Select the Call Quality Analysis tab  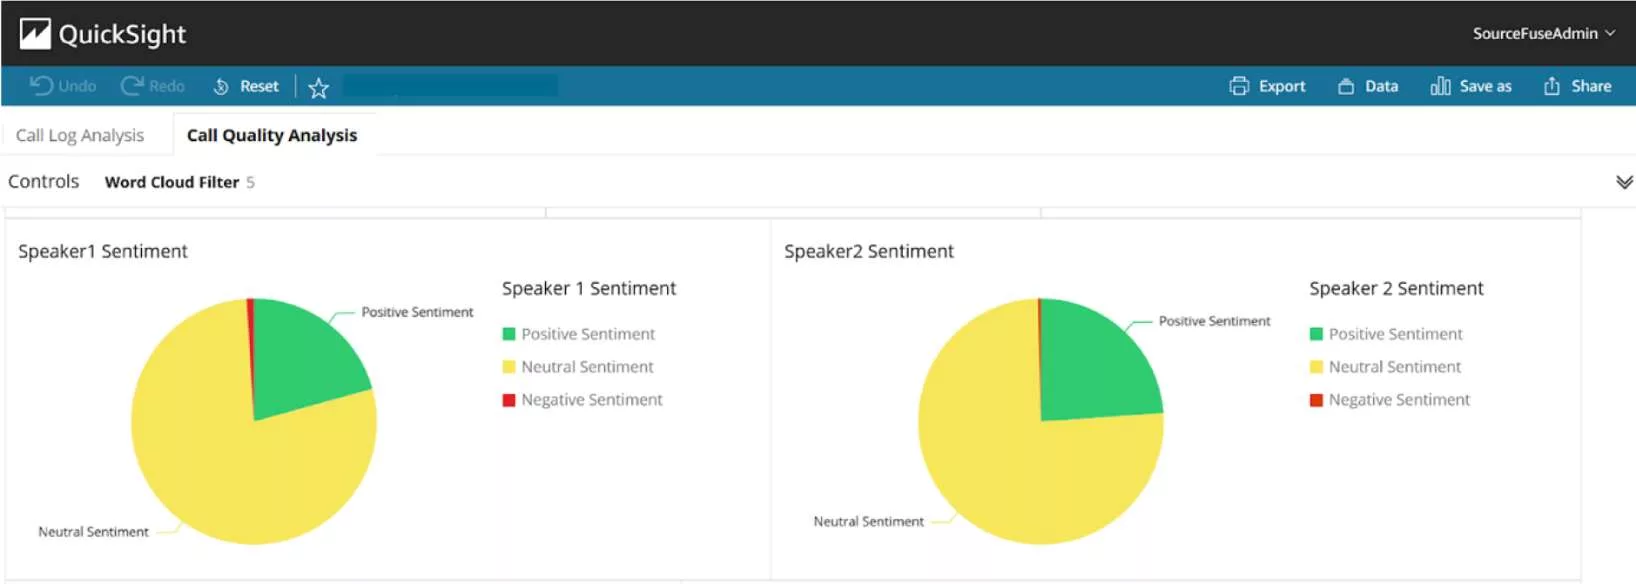(x=272, y=135)
